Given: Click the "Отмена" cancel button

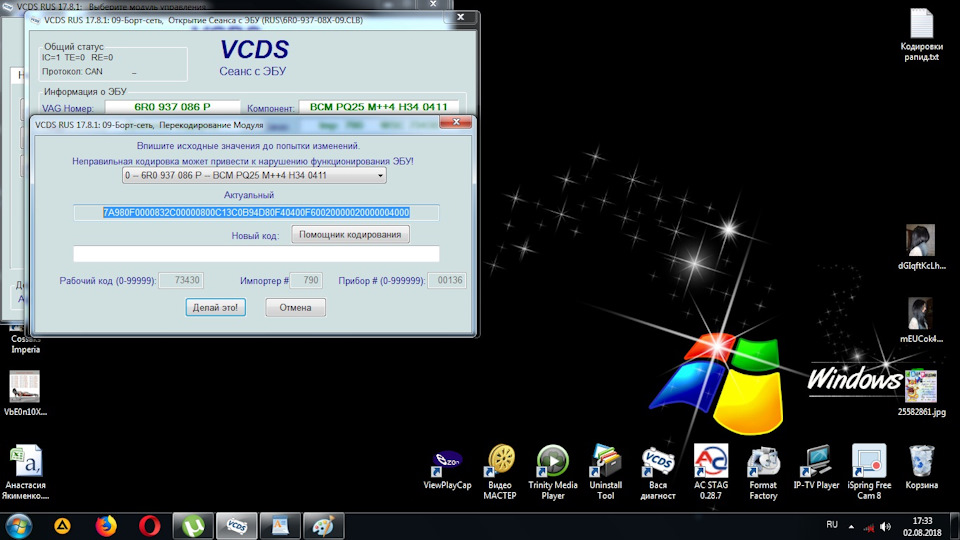Looking at the screenshot, I should 295,307.
